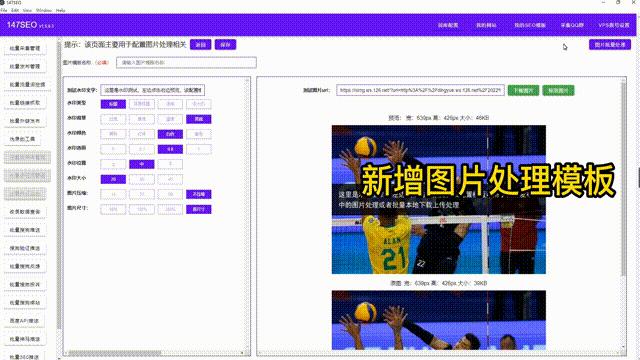The width and height of the screenshot is (640, 360).
Task: Open 批量神马推送 in the sidebar
Action: tap(25, 339)
